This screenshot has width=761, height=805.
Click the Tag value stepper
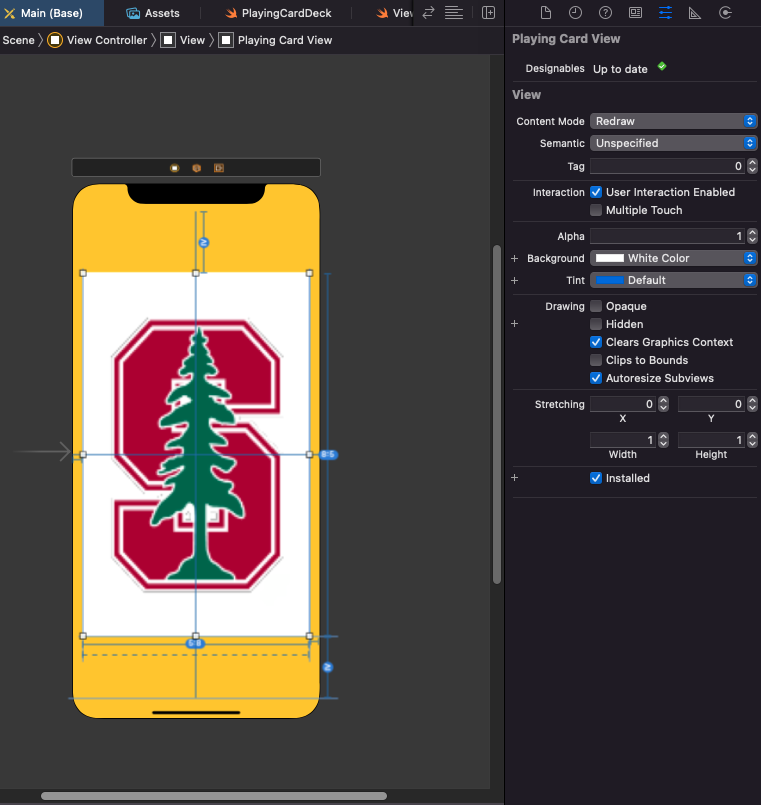click(752, 166)
